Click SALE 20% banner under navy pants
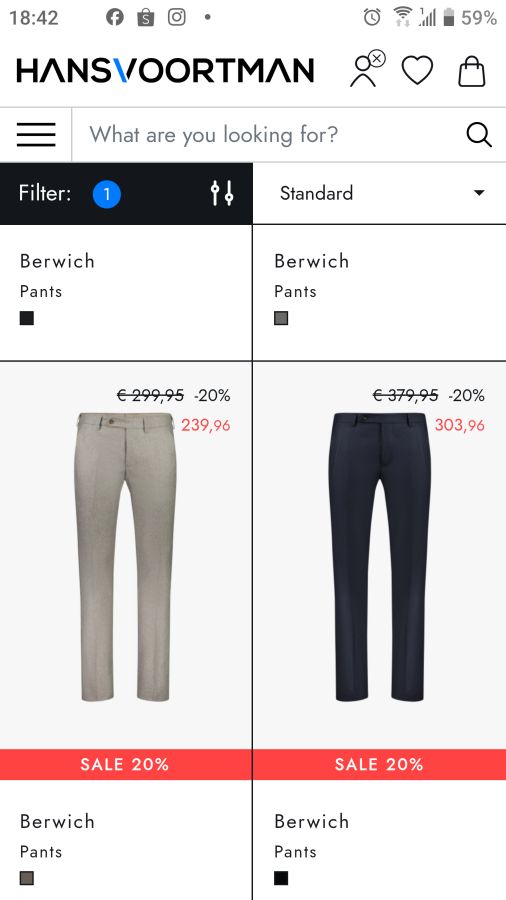506x900 pixels. click(379, 765)
